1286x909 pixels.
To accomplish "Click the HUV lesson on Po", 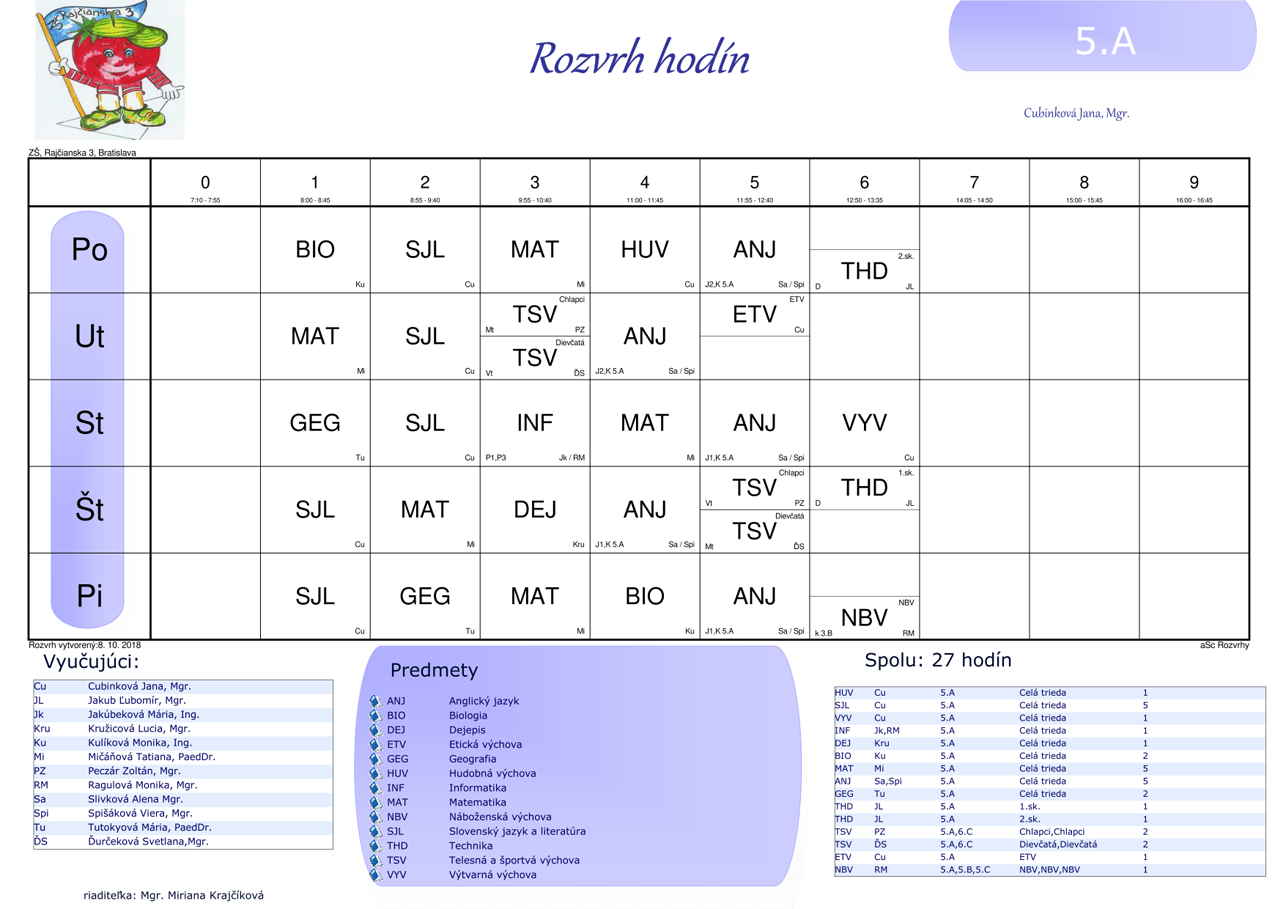I will coord(645,250).
